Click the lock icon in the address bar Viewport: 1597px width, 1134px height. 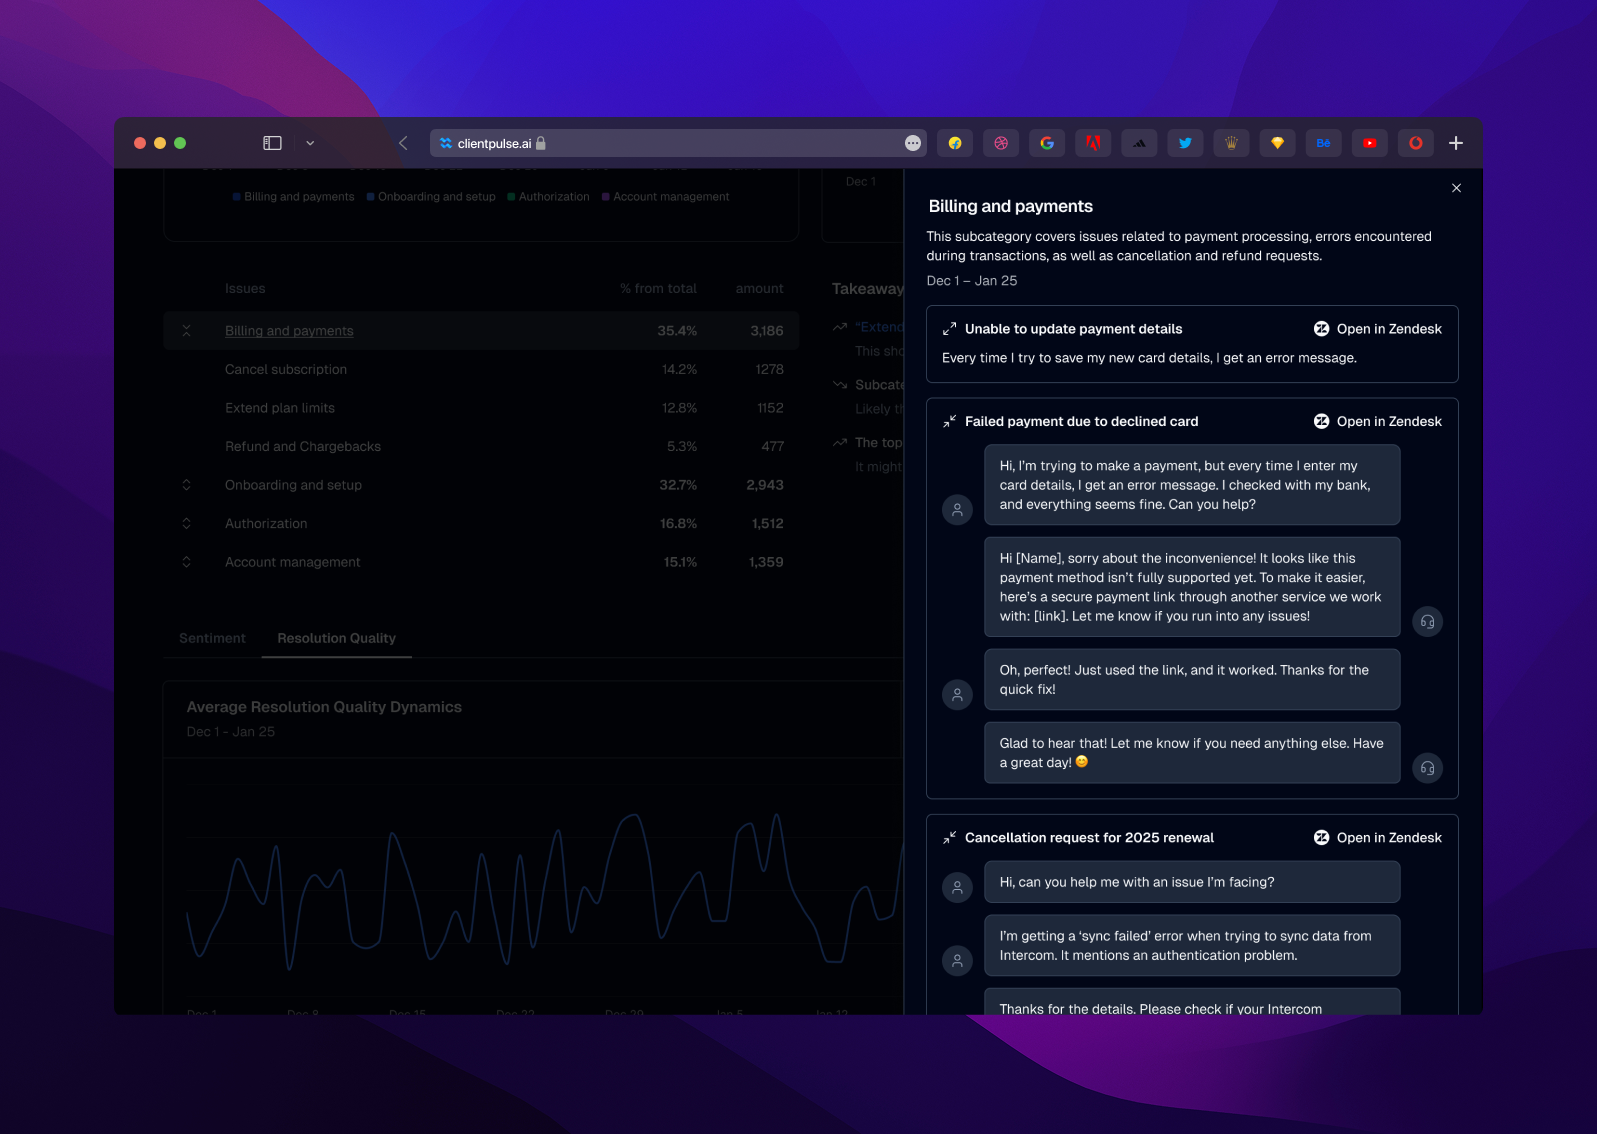(x=541, y=143)
